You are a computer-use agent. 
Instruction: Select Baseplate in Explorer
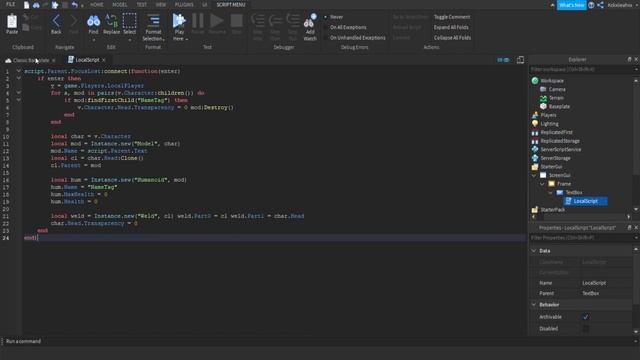559,107
